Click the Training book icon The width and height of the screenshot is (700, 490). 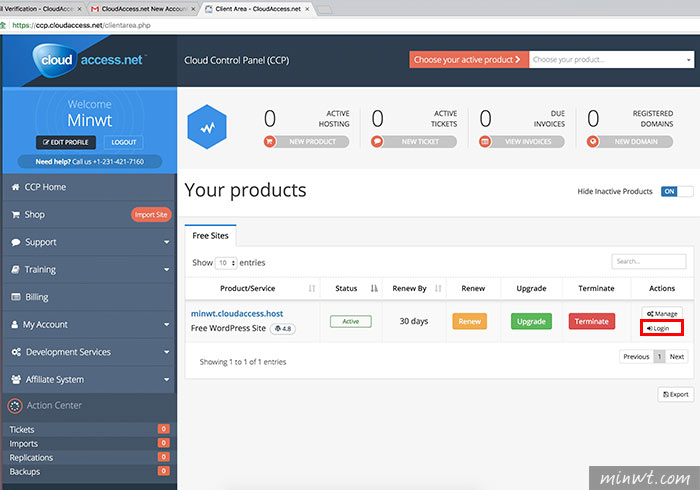(16, 270)
